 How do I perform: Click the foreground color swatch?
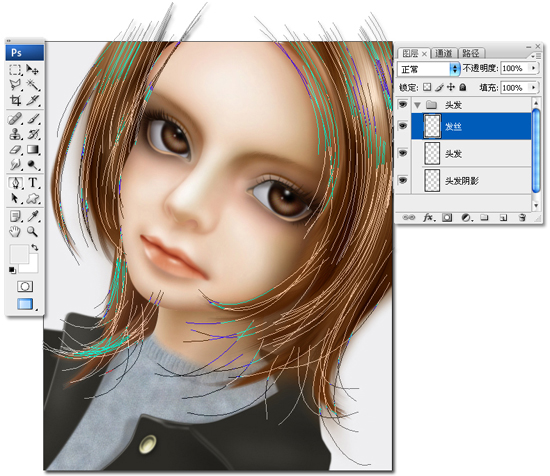(19, 254)
